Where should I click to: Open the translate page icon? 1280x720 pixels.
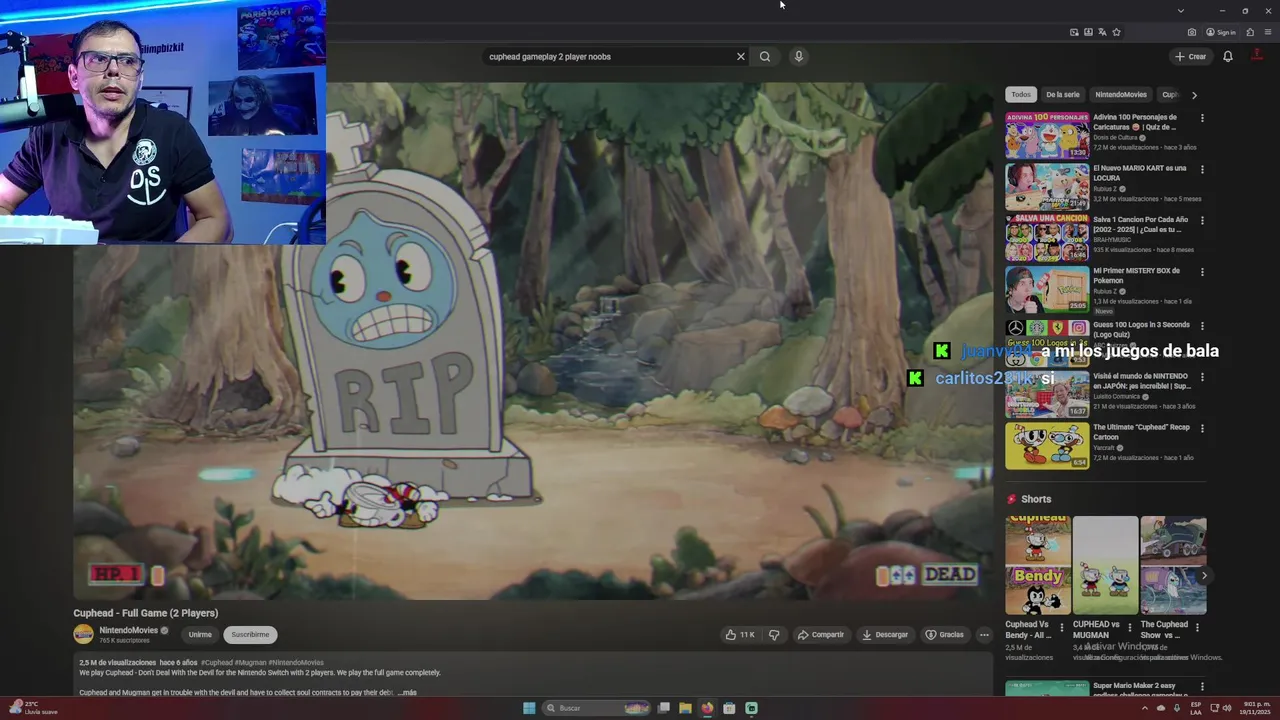point(1102,32)
